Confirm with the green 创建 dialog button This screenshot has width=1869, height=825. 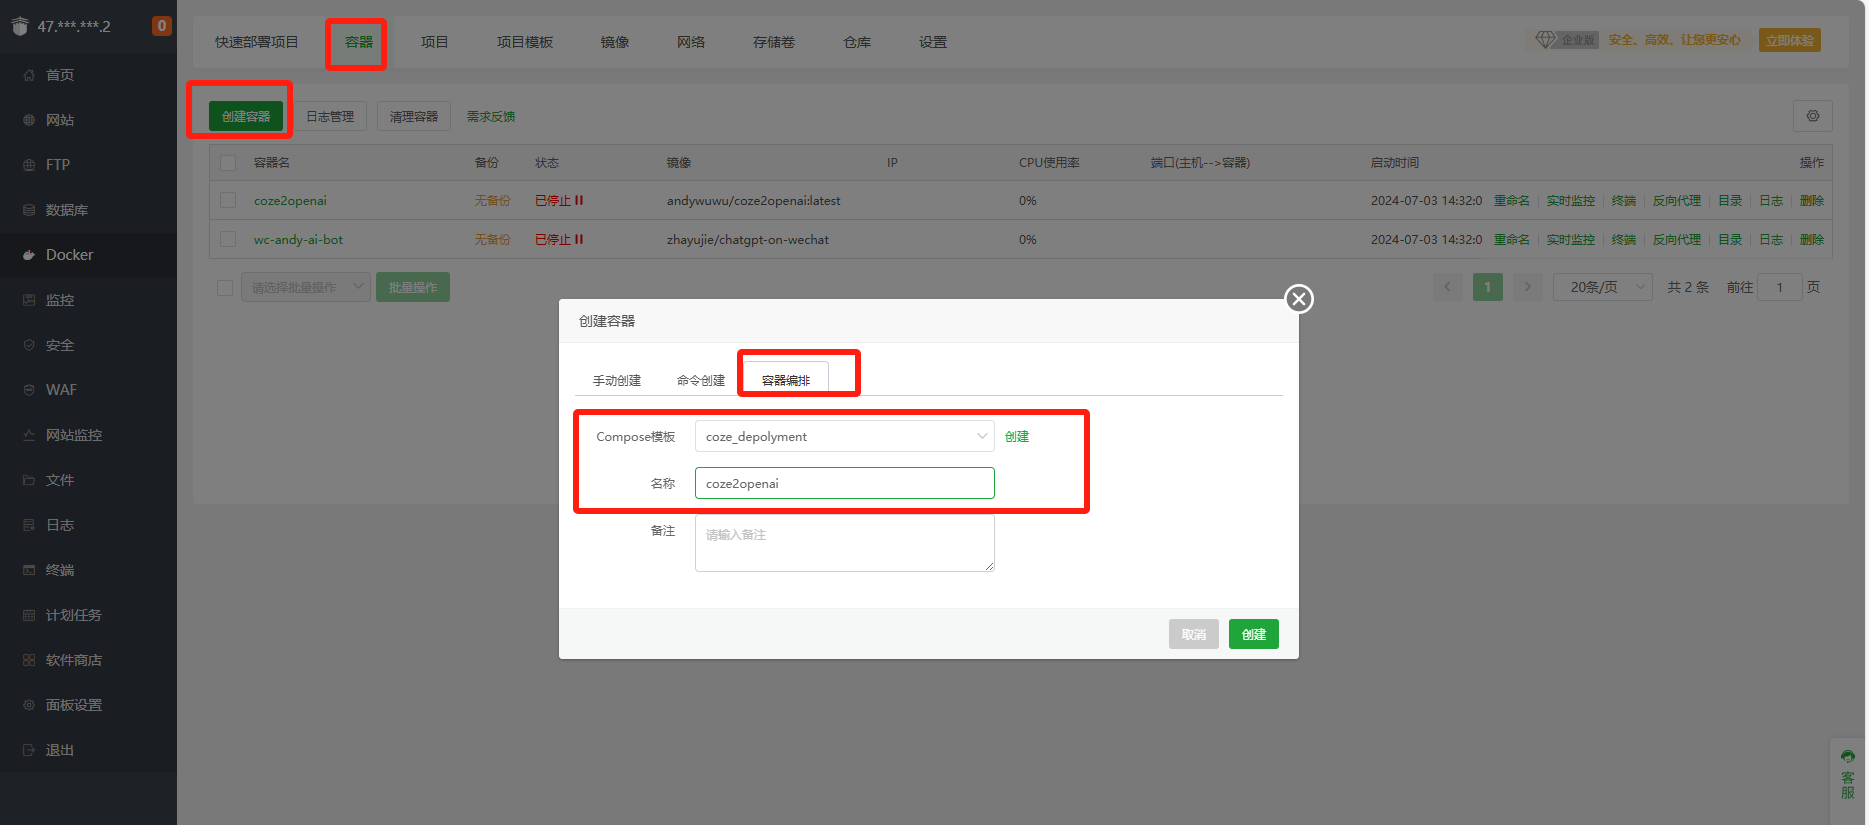[1254, 634]
